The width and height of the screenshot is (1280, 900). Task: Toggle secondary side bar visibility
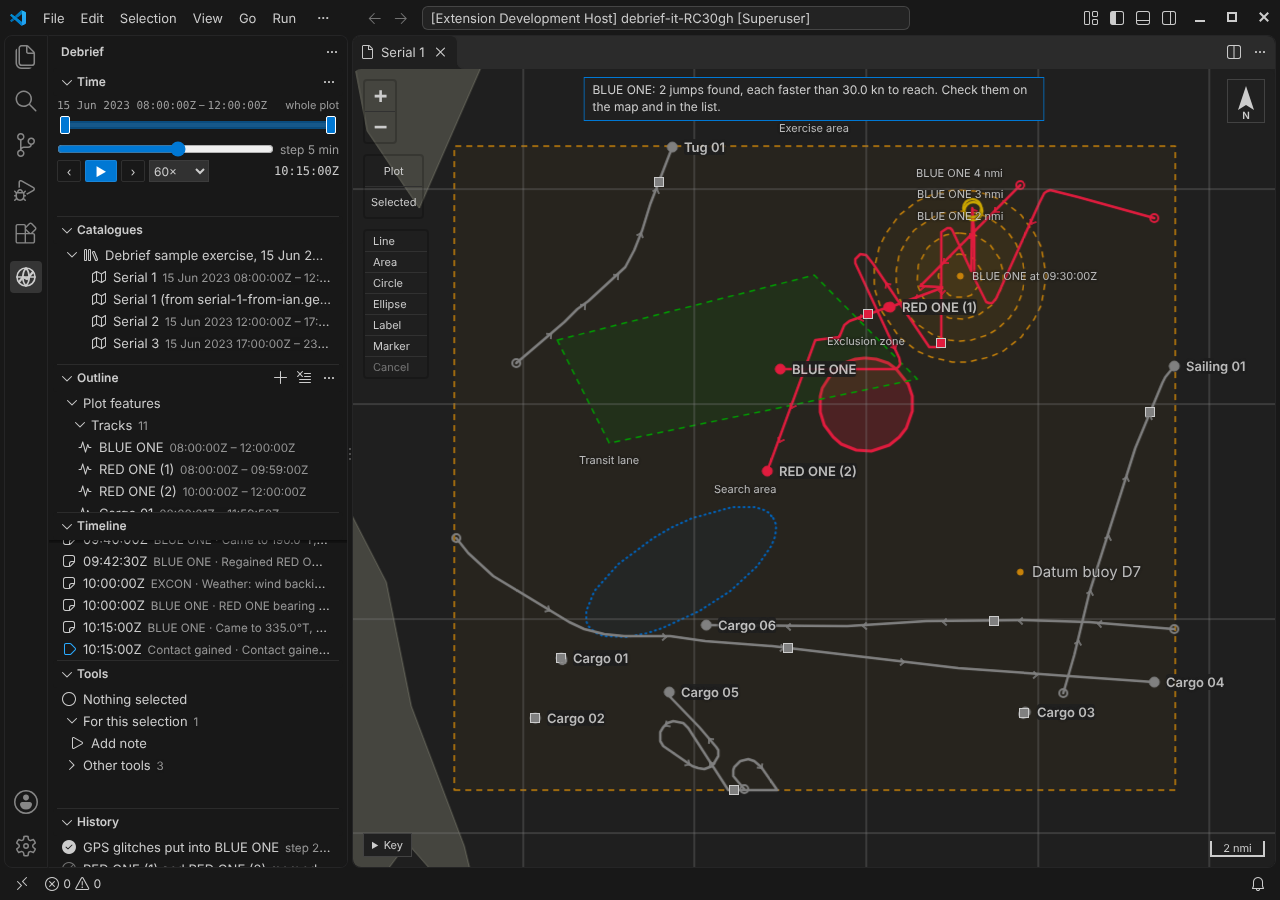(1169, 18)
